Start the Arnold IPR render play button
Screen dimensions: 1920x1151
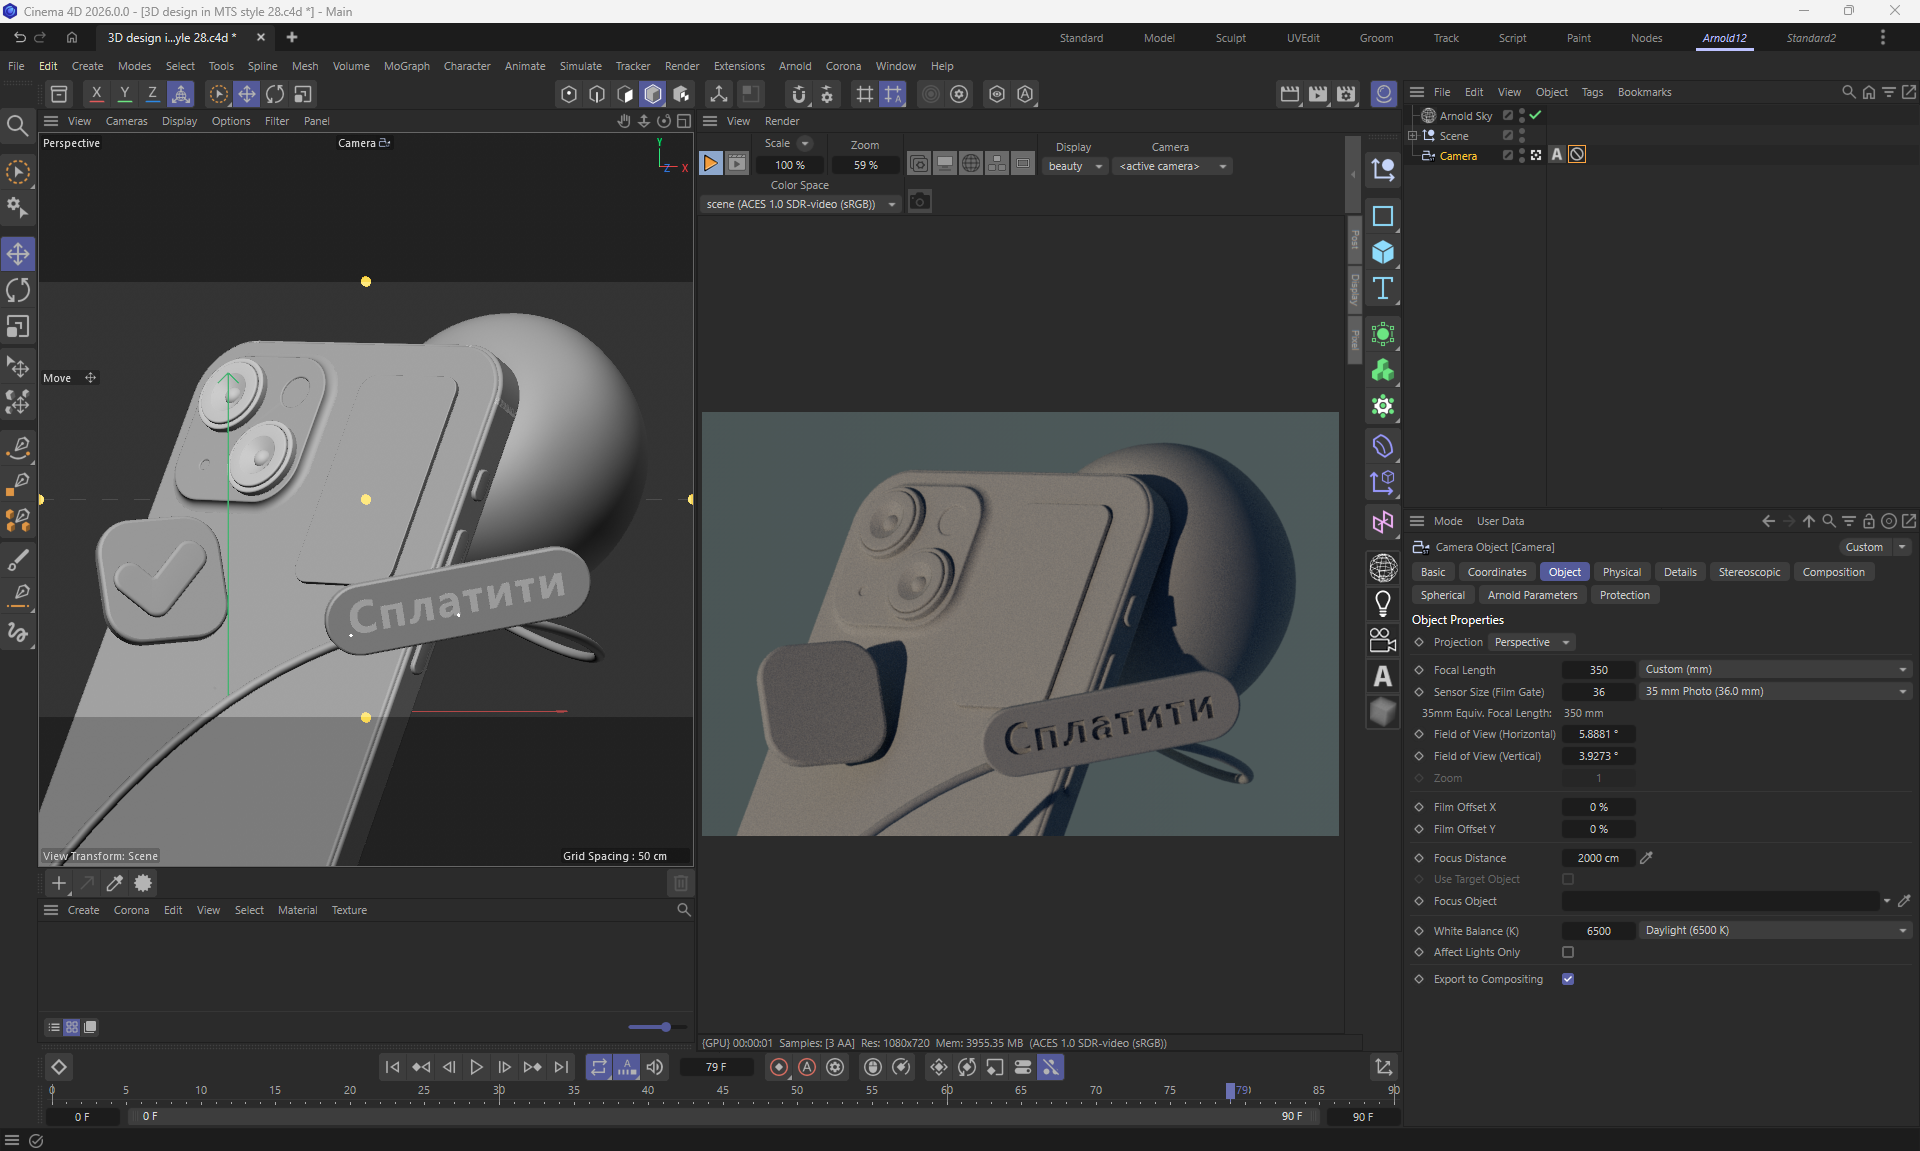pyautogui.click(x=710, y=164)
